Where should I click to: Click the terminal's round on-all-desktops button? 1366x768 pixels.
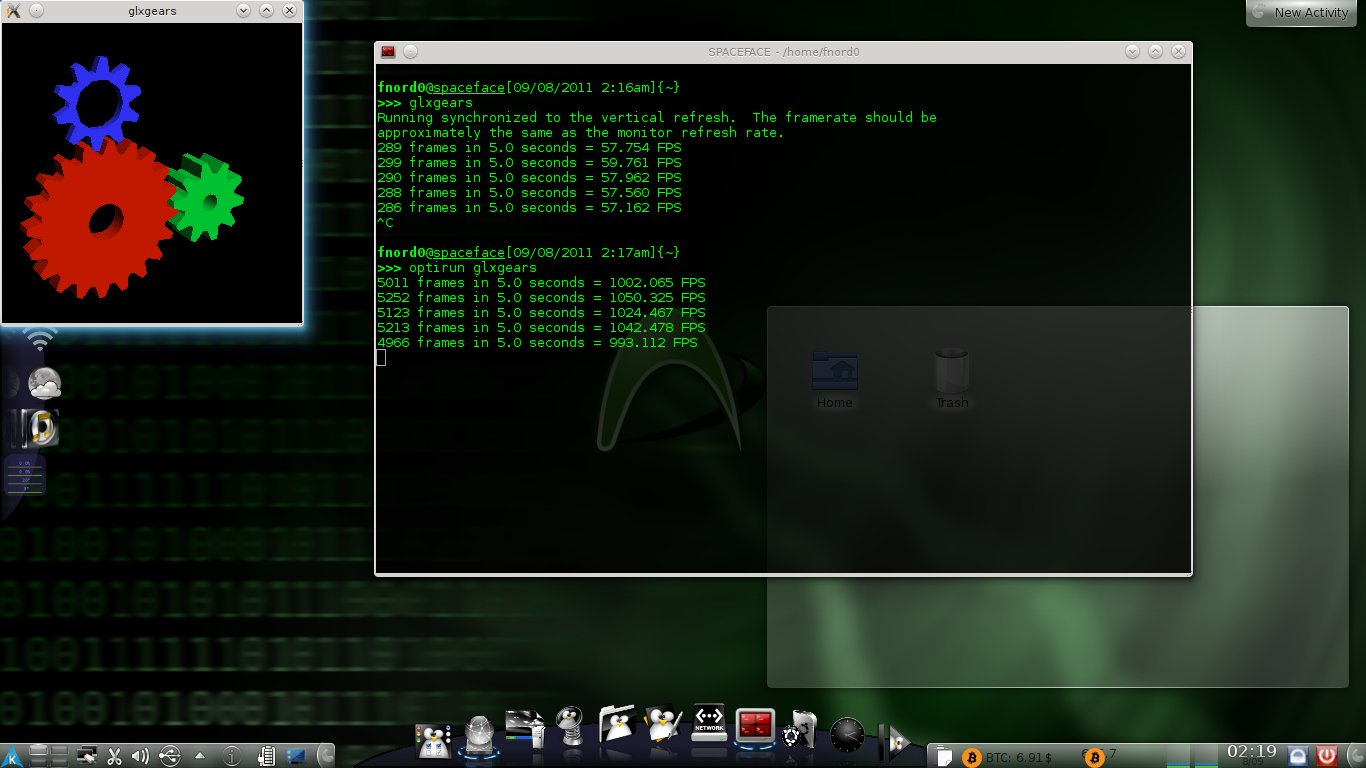tap(410, 52)
